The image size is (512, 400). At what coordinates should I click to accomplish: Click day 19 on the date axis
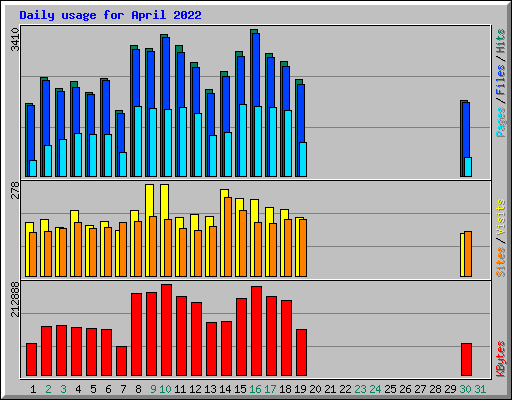pyautogui.click(x=300, y=389)
